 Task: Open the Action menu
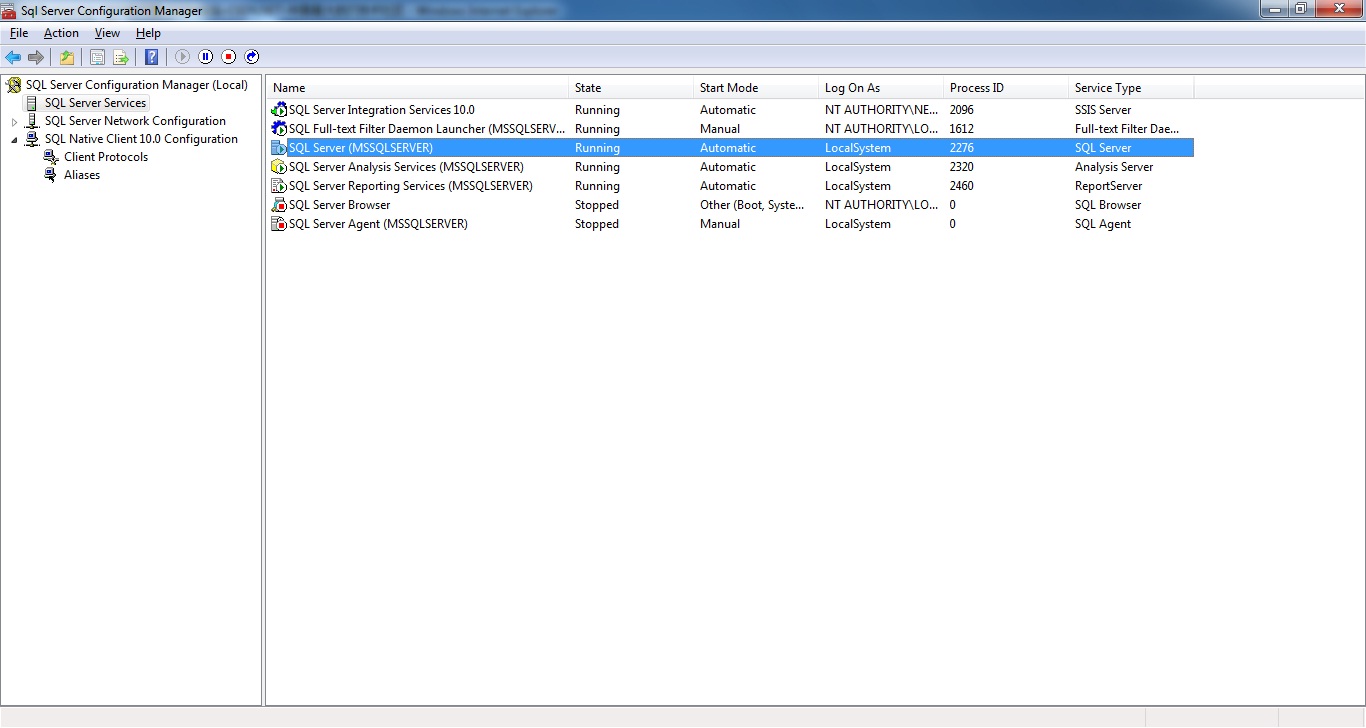pyautogui.click(x=61, y=33)
